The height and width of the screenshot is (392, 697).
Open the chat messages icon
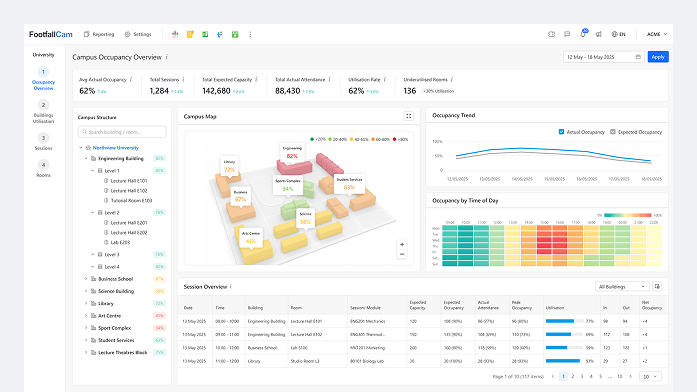[567, 34]
